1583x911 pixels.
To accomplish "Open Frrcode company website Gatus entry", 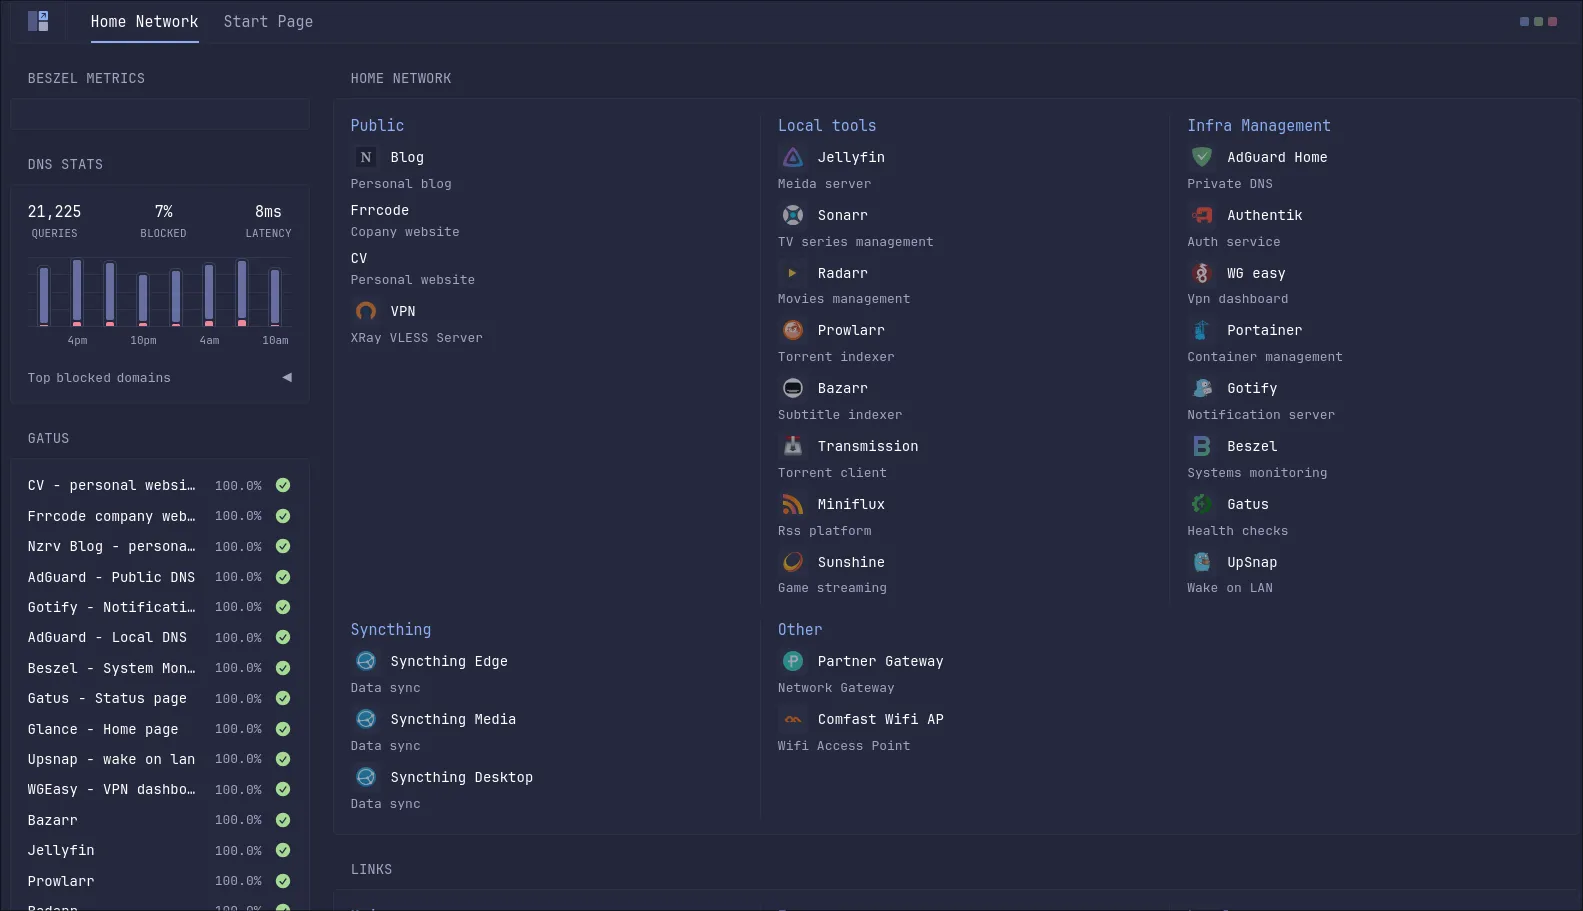I will pos(111,516).
